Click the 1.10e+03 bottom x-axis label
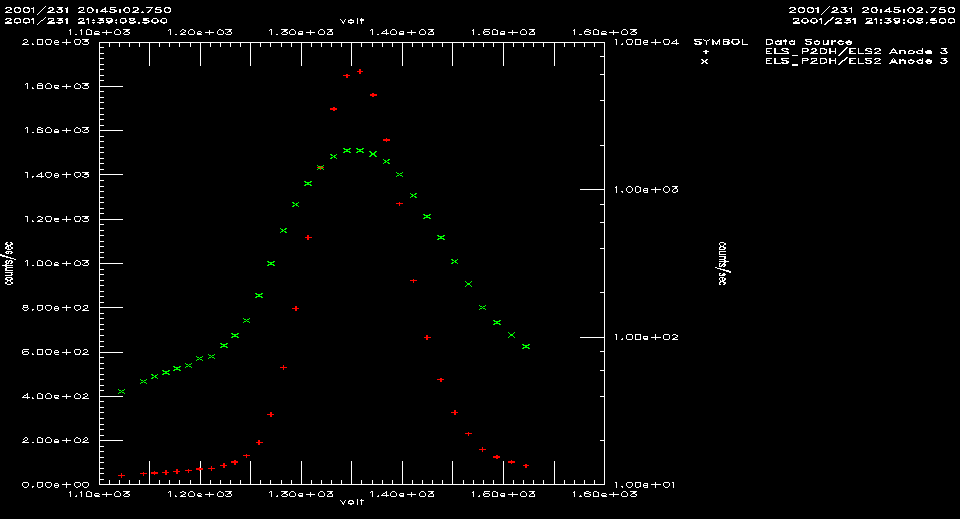This screenshot has height=519, width=960. point(99,494)
